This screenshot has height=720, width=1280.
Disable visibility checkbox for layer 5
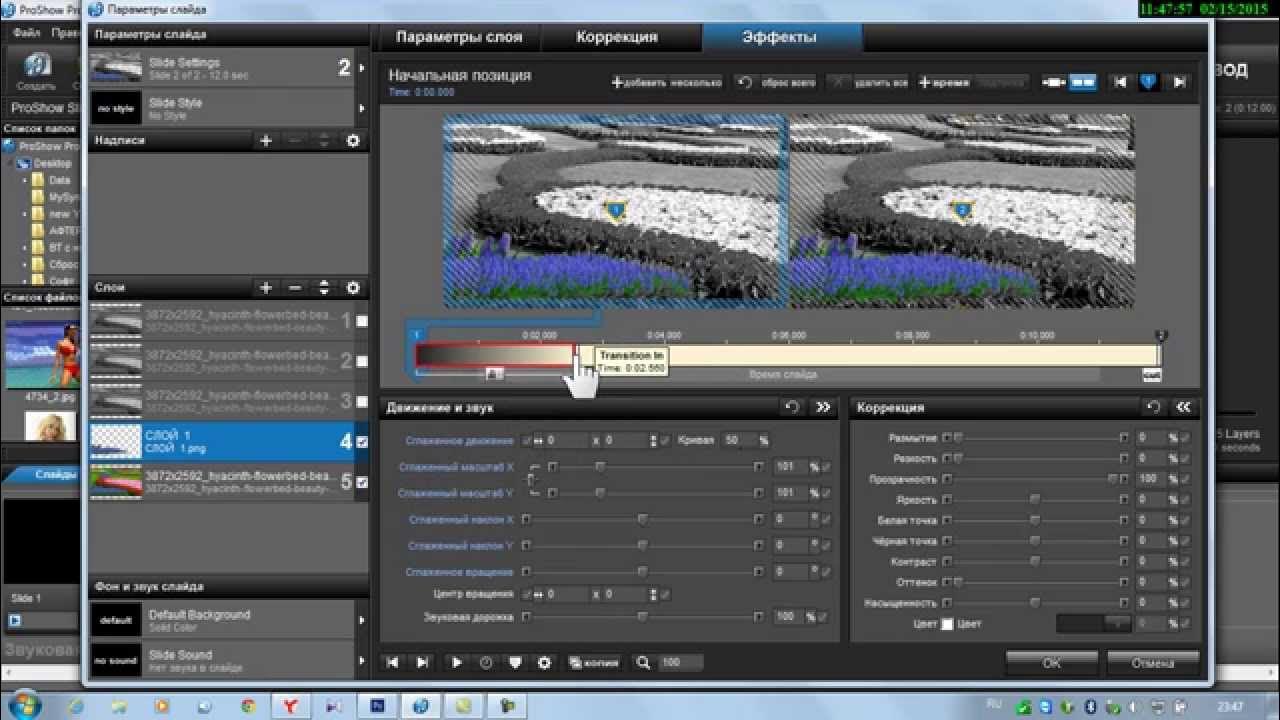[x=362, y=481]
